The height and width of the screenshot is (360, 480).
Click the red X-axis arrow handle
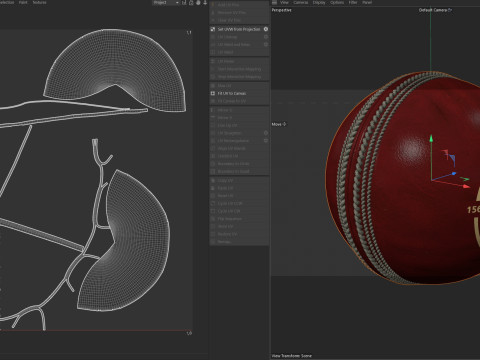point(466,186)
